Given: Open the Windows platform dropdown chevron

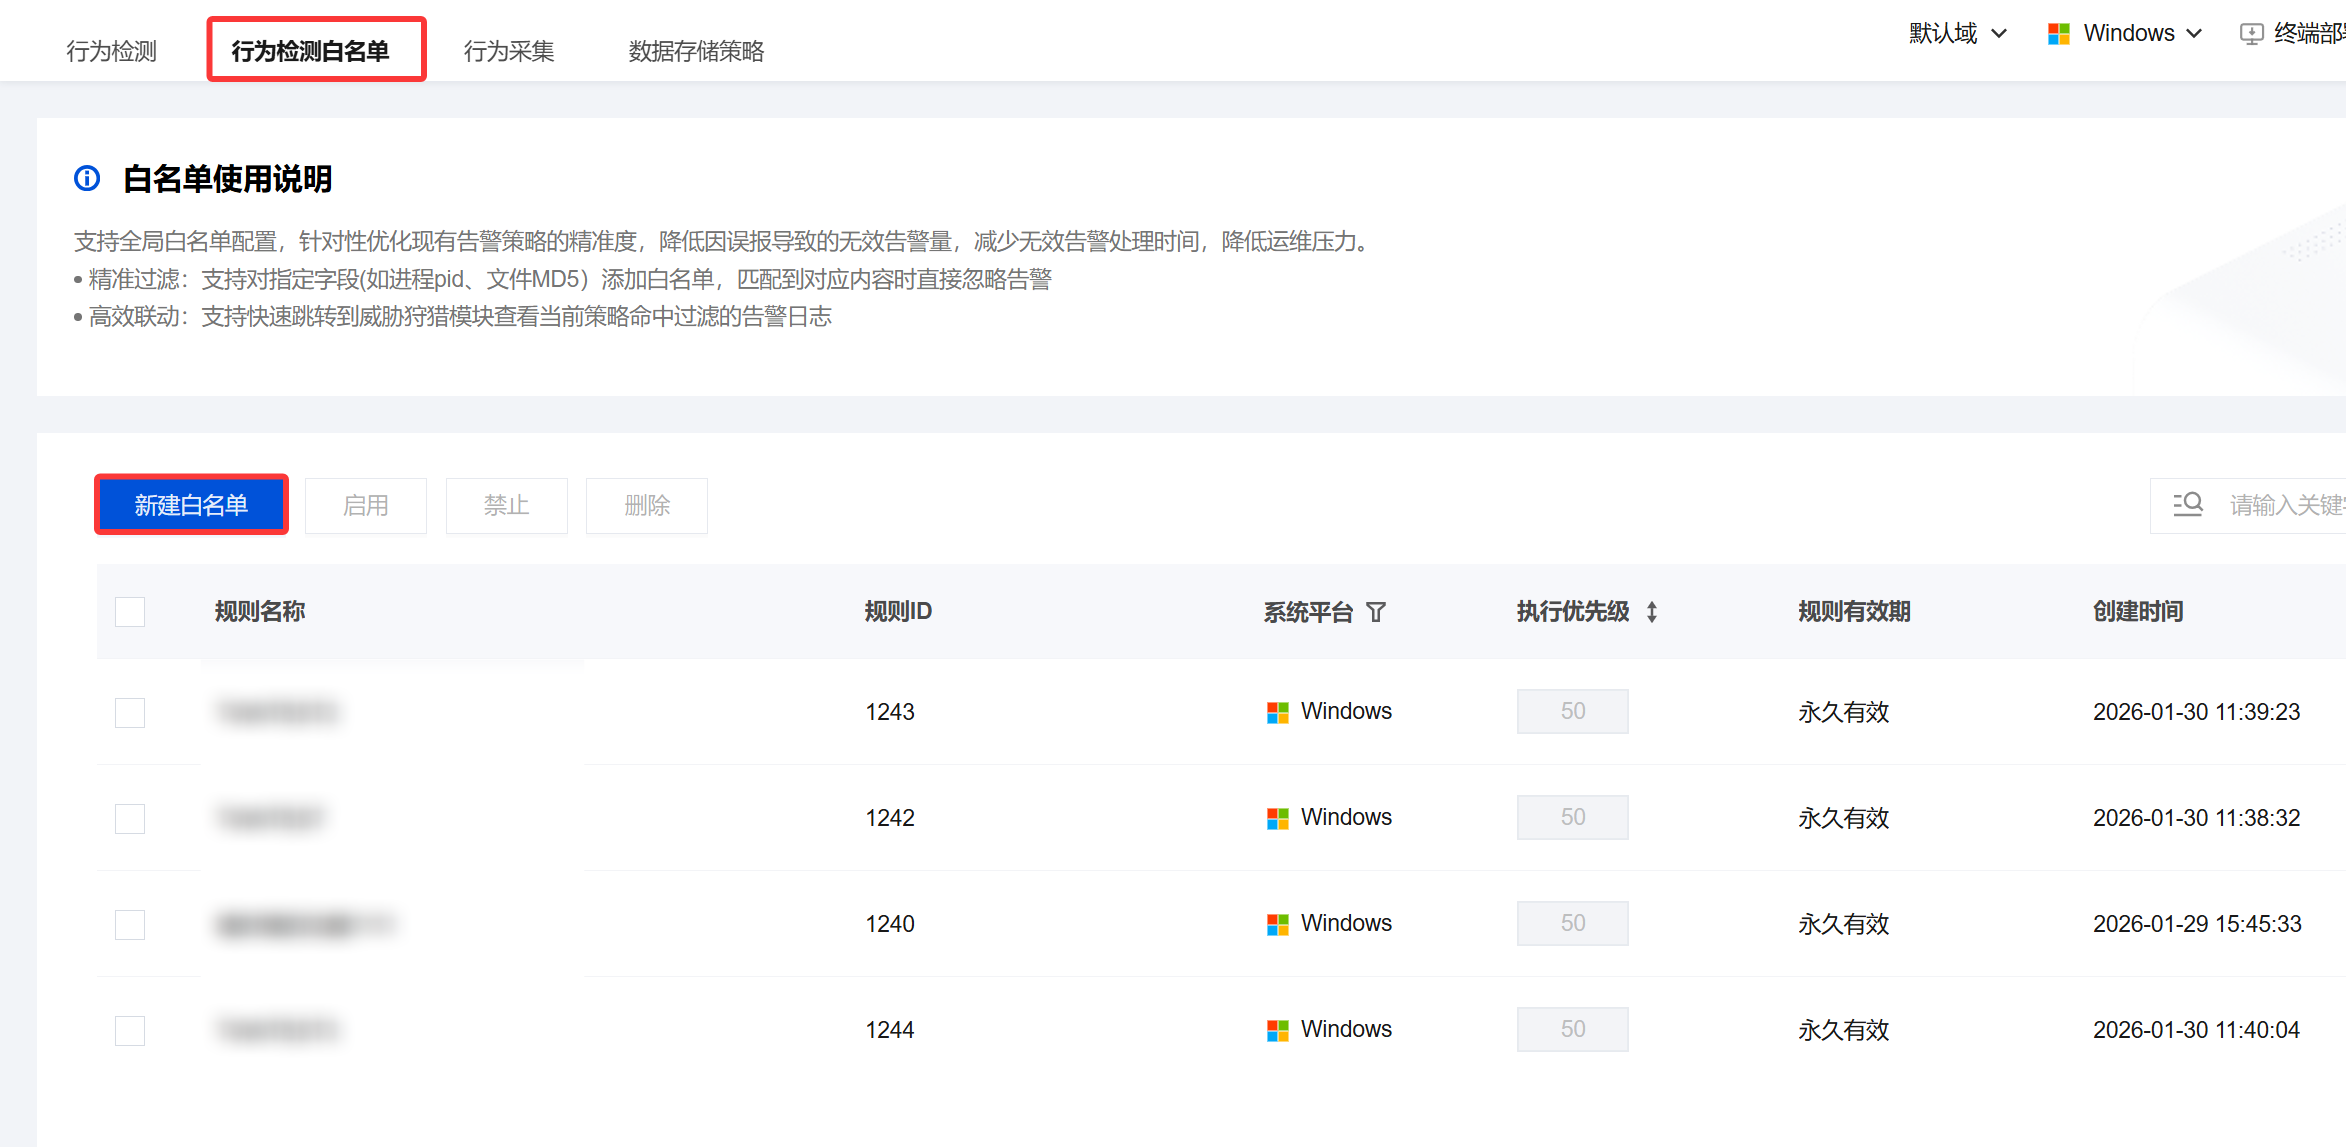Looking at the screenshot, I should [x=2194, y=34].
